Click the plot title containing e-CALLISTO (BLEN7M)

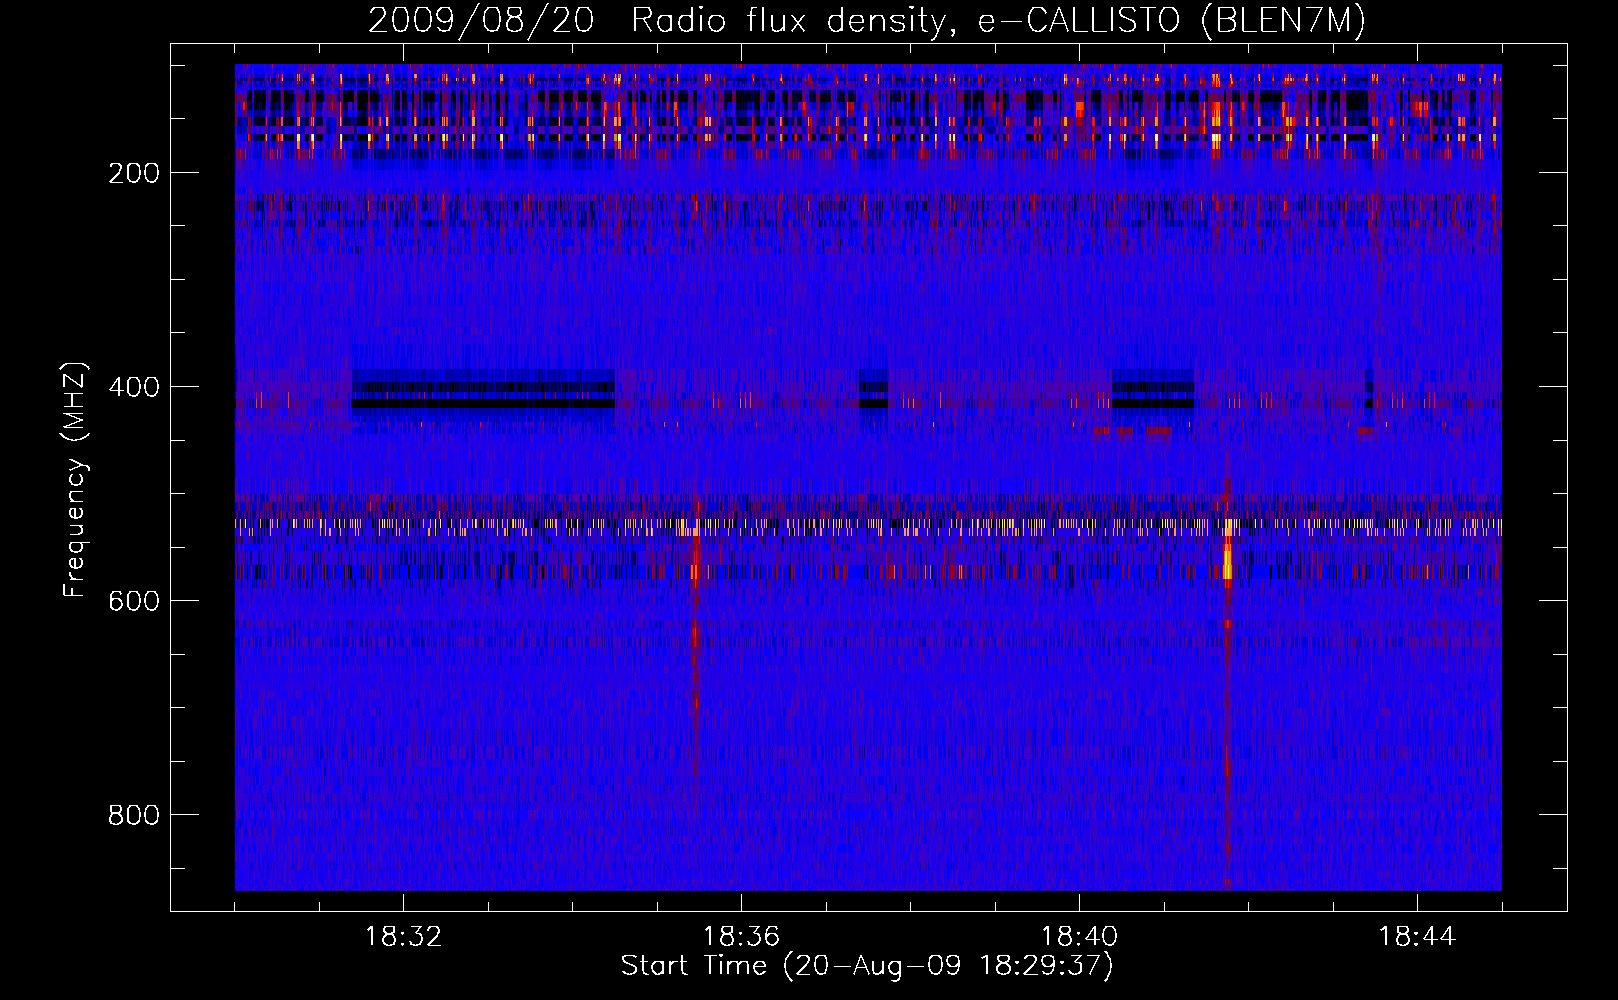[867, 20]
